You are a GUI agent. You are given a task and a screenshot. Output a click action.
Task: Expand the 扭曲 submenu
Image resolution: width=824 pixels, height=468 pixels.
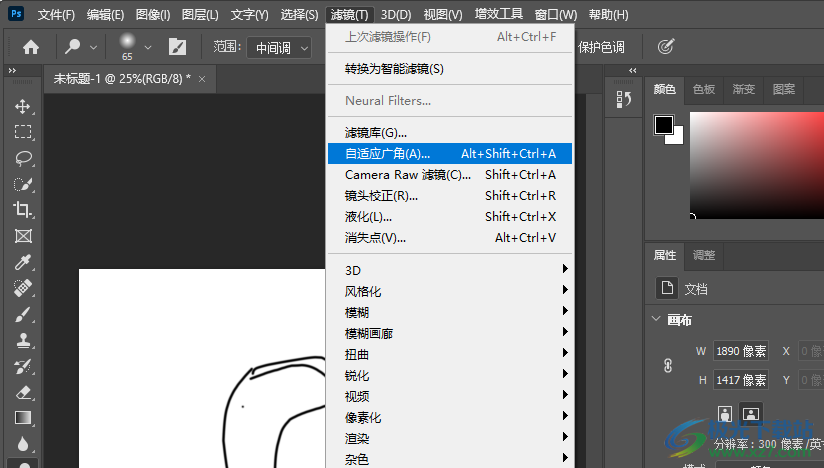coord(450,354)
